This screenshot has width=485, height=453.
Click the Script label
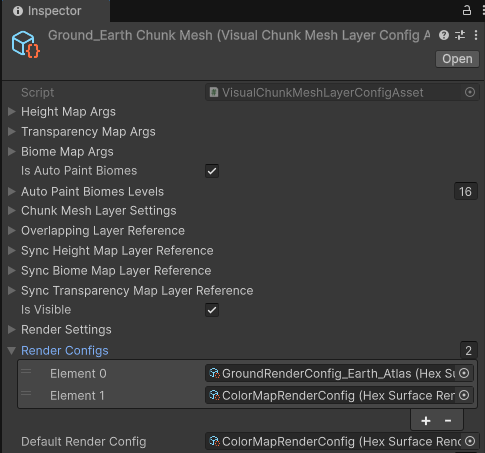click(x=37, y=92)
